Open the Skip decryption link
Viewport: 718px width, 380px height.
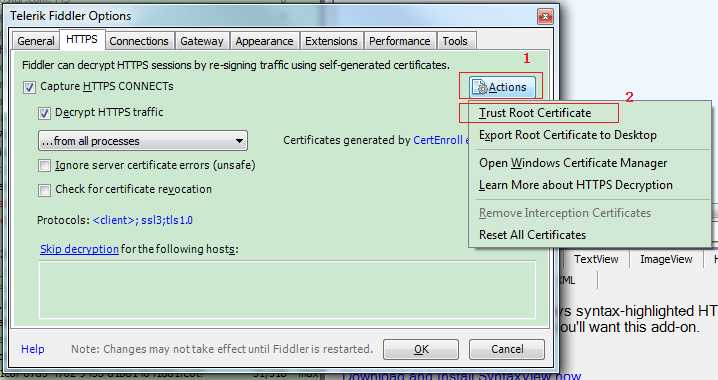click(x=79, y=249)
